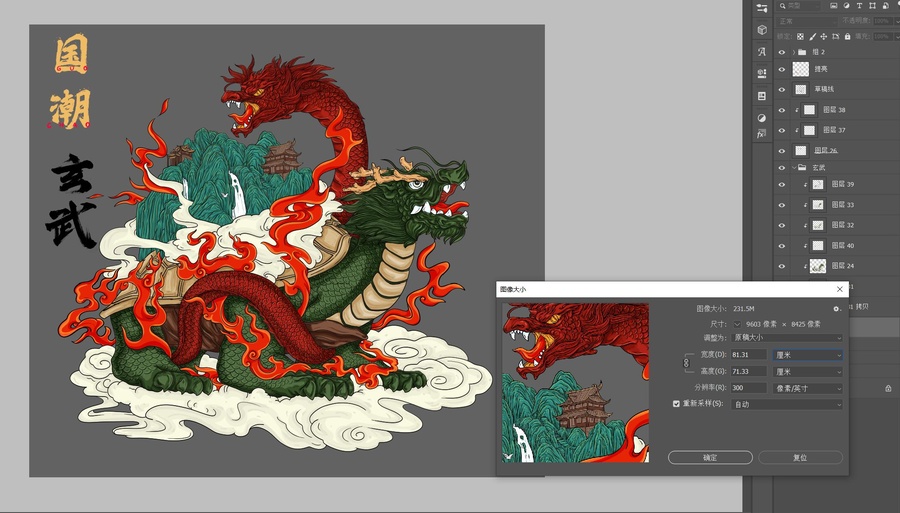Open the Properties panel slider icon
Viewport: 900px width, 513px height.
coord(762,8)
